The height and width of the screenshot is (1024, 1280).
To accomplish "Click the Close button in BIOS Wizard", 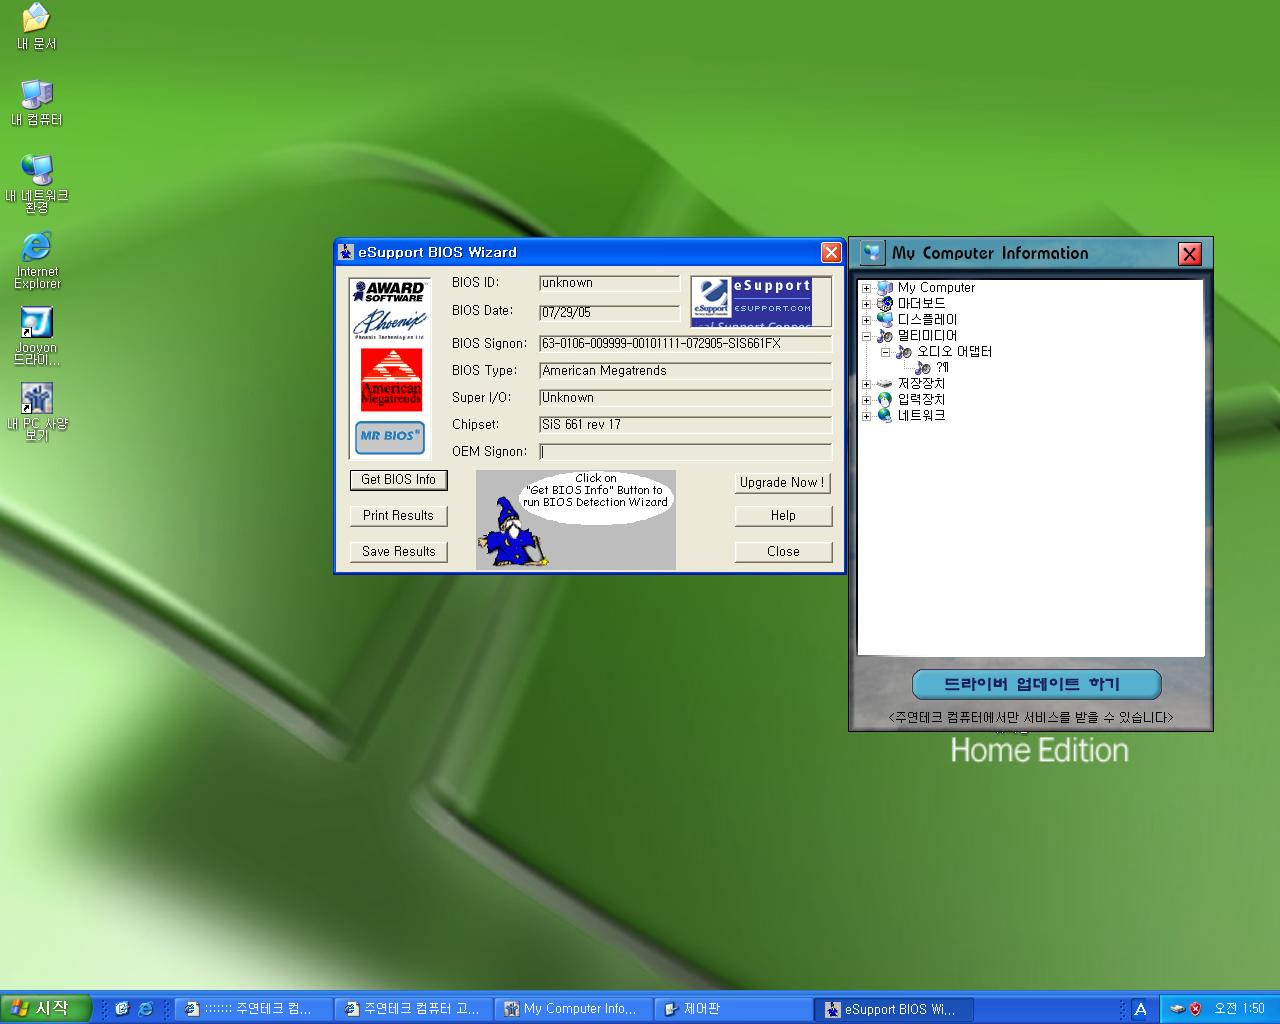I will [783, 552].
